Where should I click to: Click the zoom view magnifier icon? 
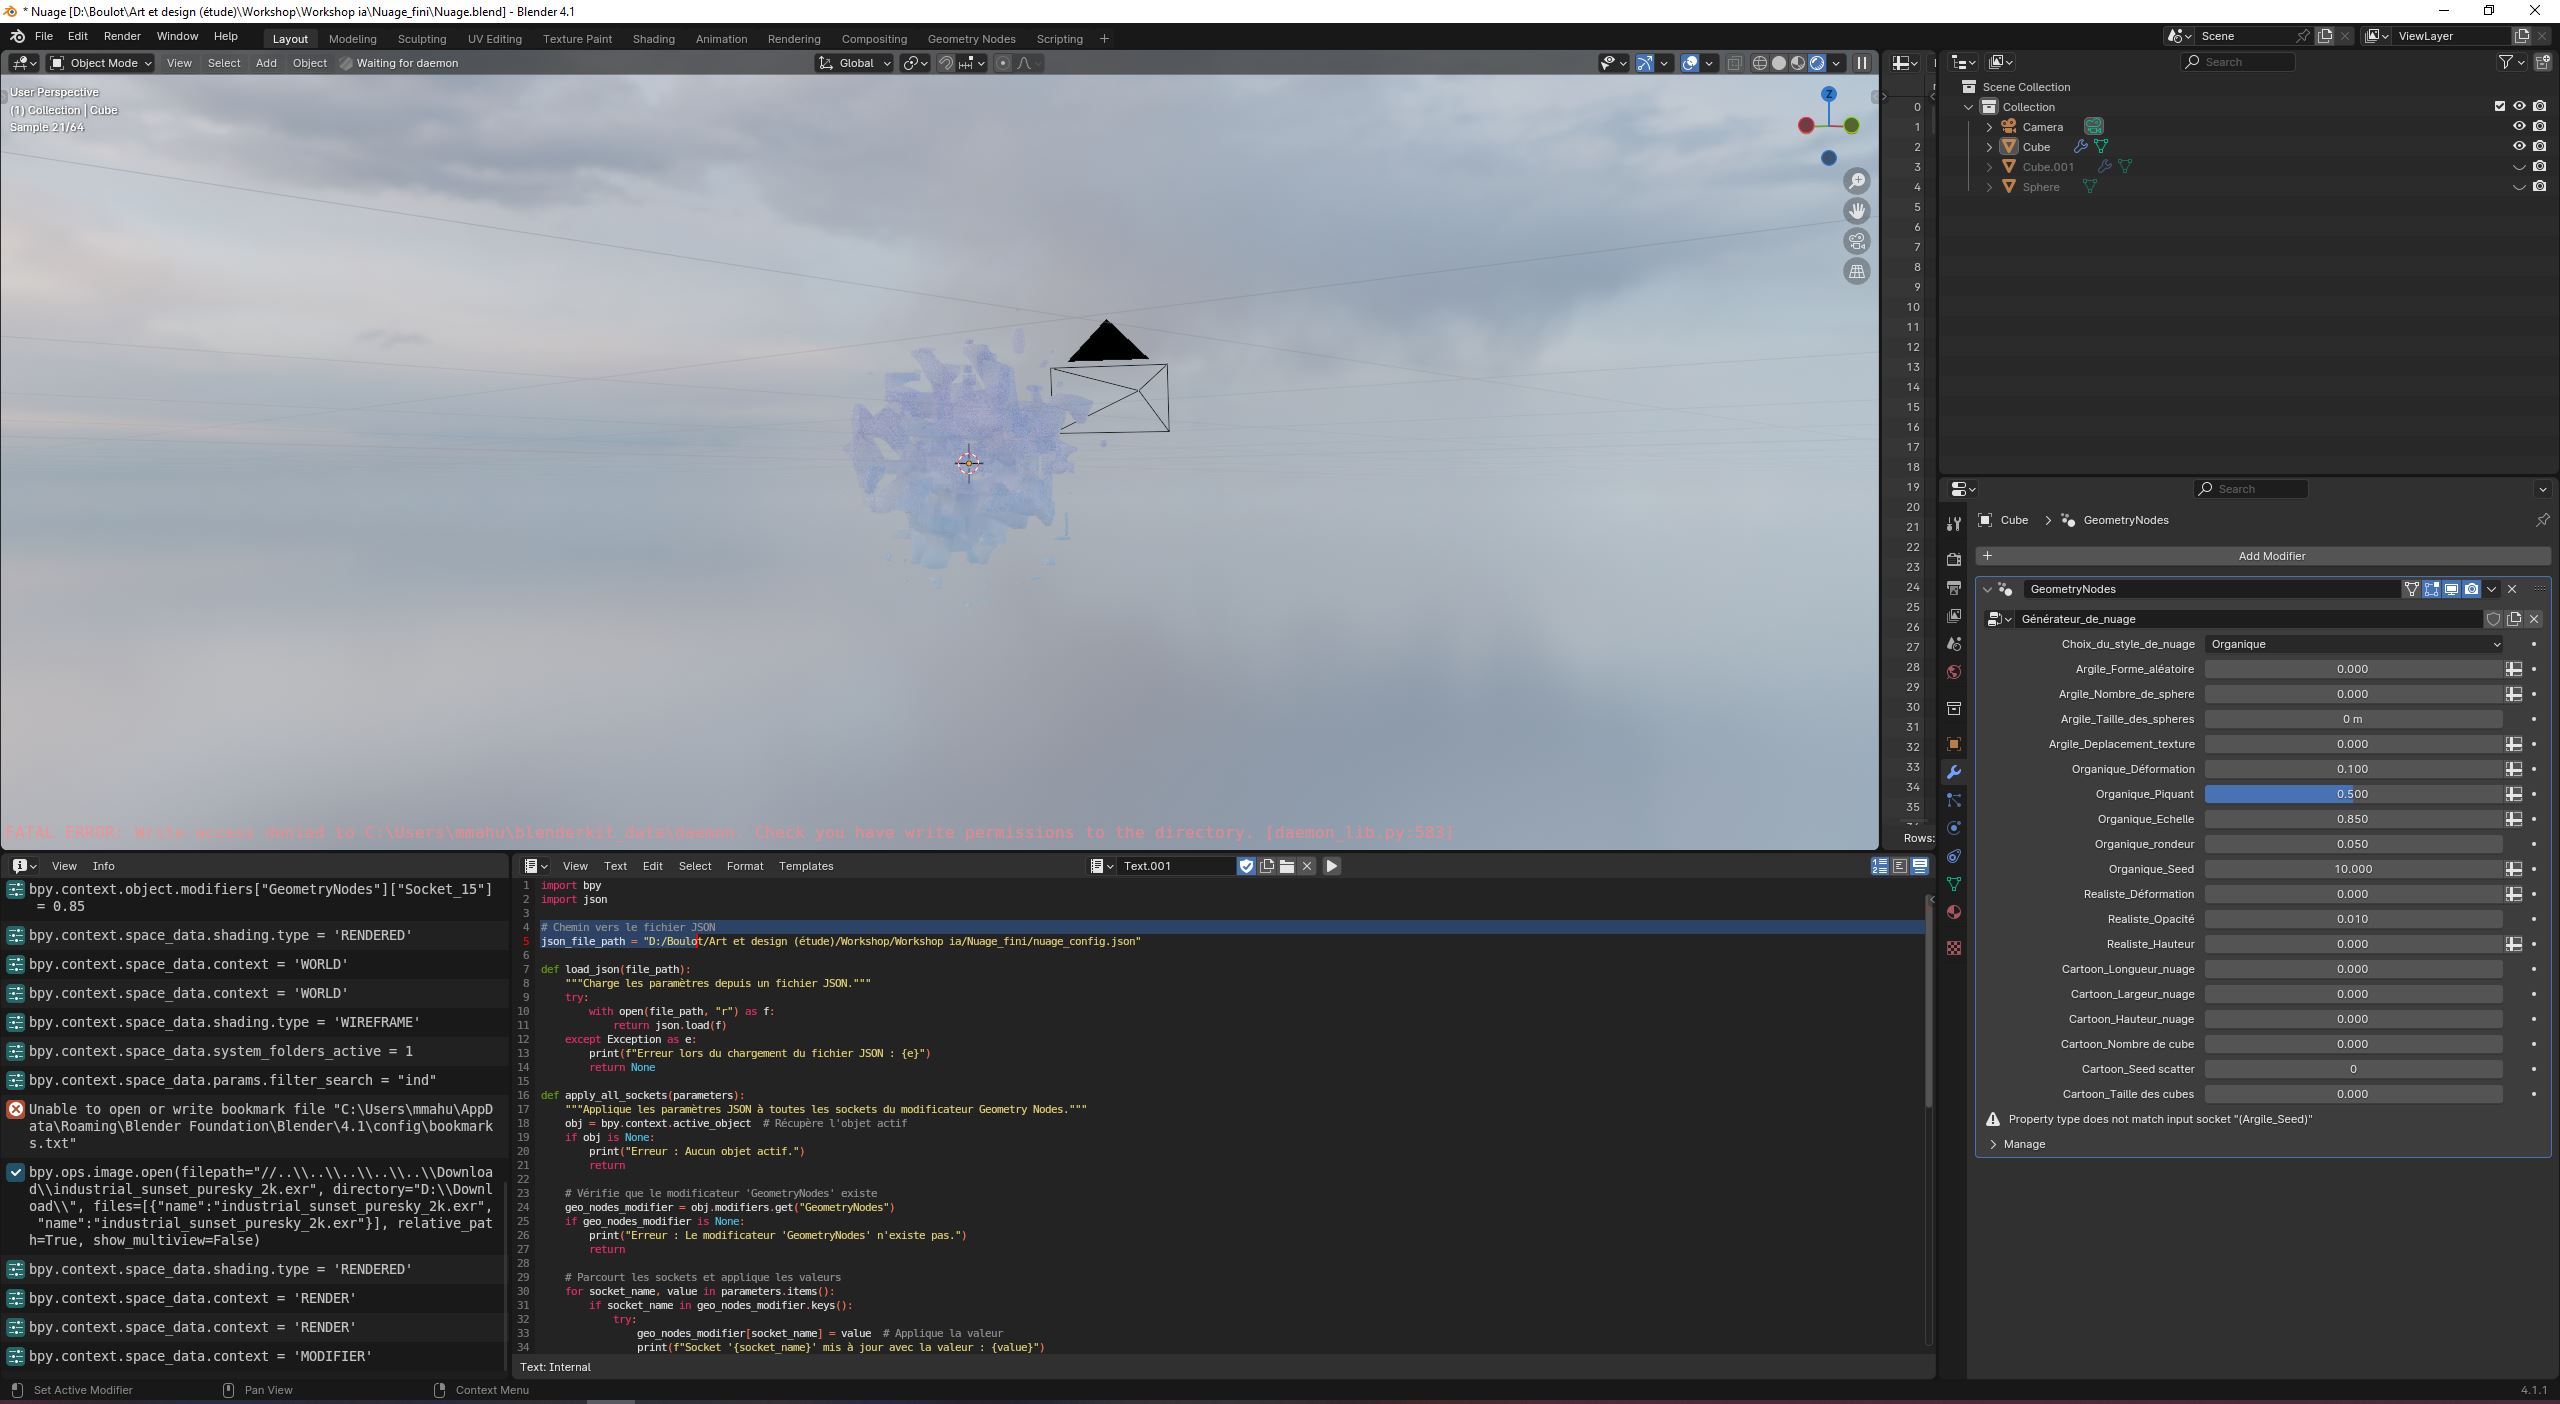pyautogui.click(x=1857, y=181)
